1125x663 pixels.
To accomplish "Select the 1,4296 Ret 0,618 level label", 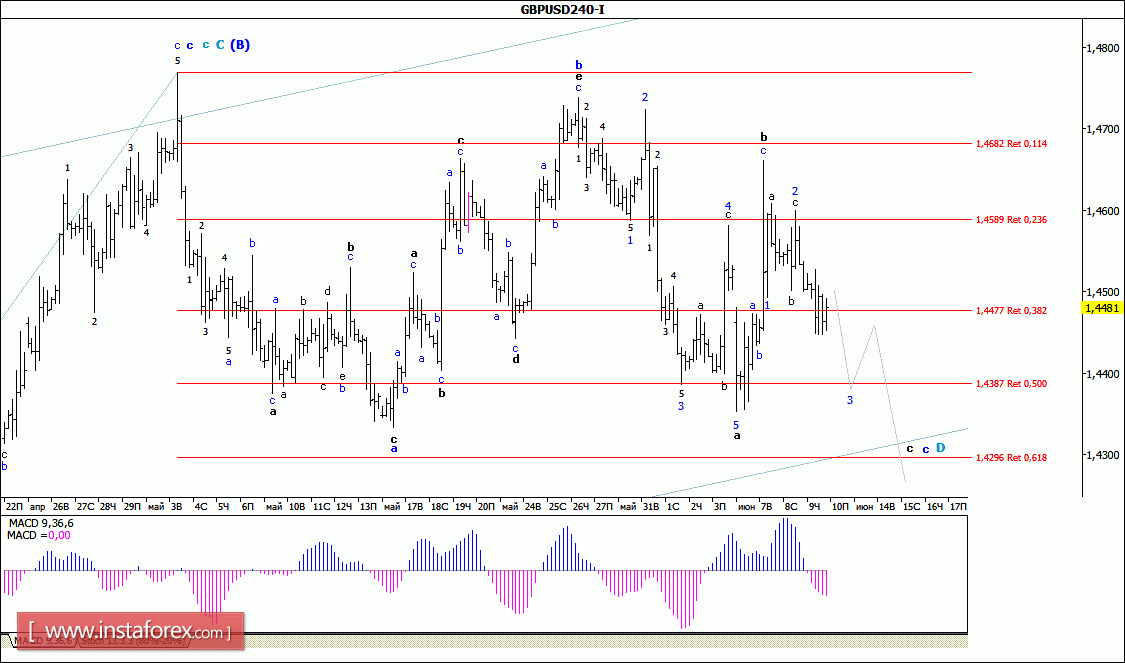I will pos(1010,458).
